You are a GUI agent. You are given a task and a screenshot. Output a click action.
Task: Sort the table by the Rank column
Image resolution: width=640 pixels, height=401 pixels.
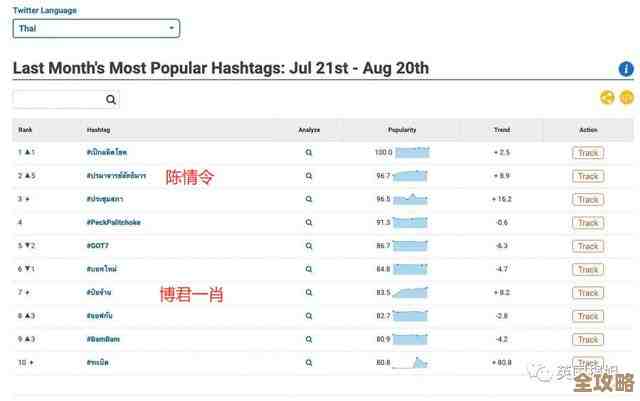pos(26,130)
